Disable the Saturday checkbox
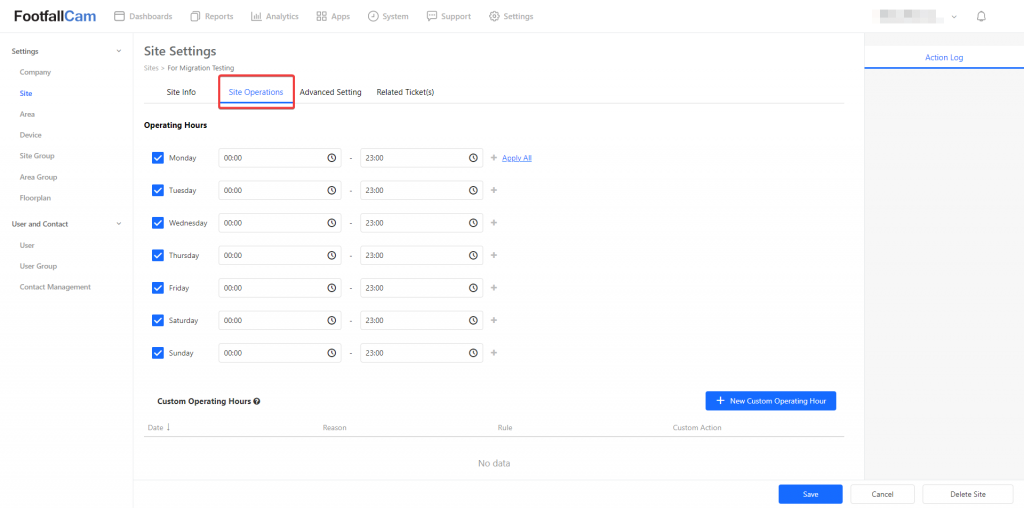 tap(158, 320)
